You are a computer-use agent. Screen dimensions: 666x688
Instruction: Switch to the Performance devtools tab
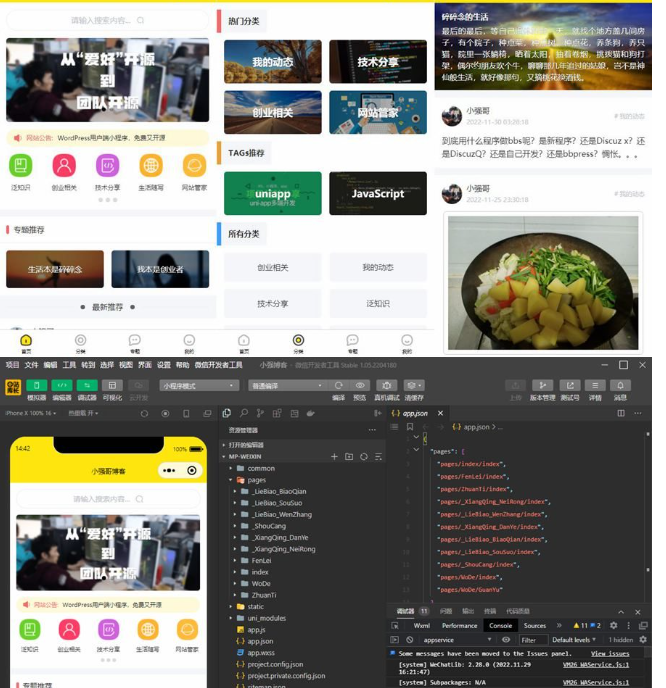tap(459, 626)
